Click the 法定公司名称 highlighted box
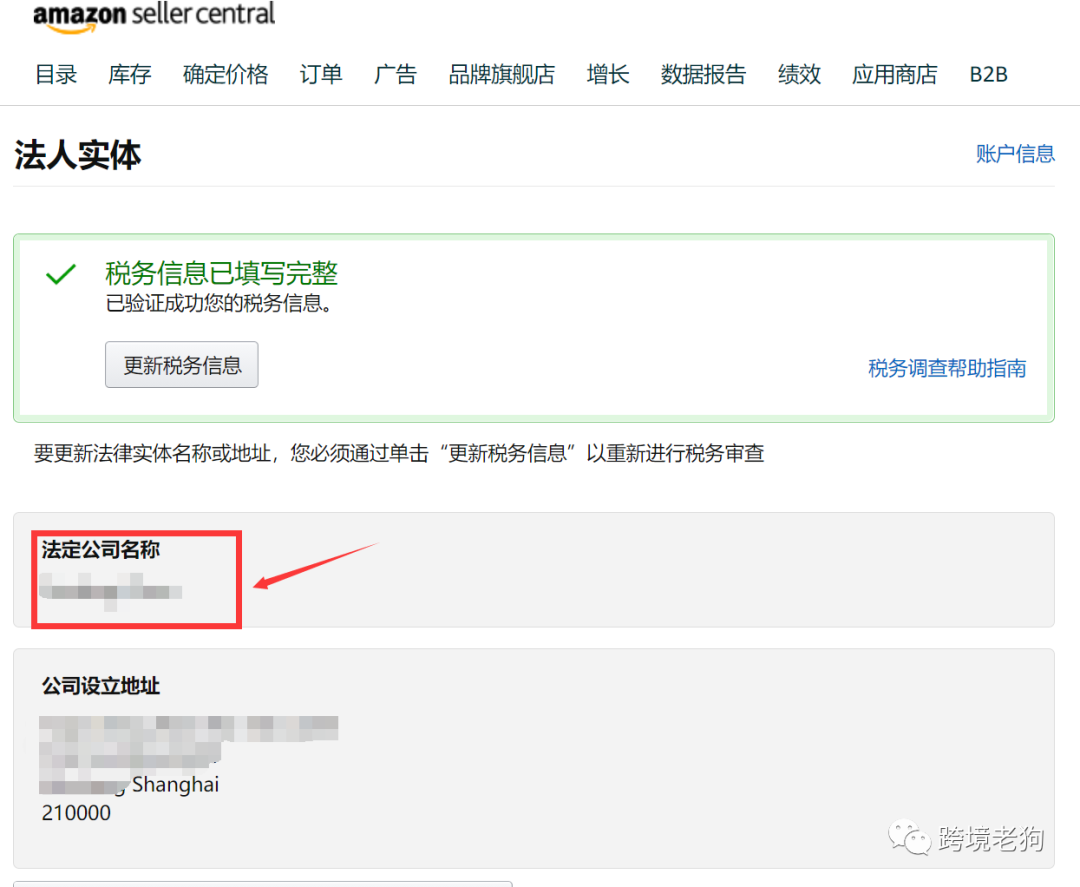 tap(136, 578)
